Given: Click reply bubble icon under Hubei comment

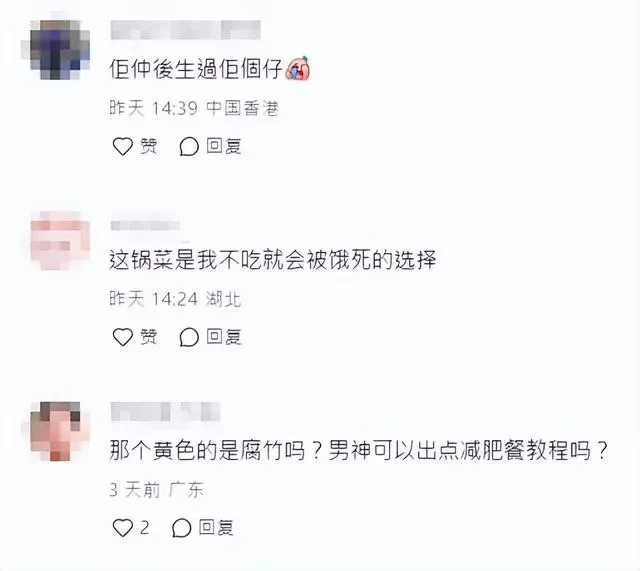Looking at the screenshot, I should tap(189, 338).
